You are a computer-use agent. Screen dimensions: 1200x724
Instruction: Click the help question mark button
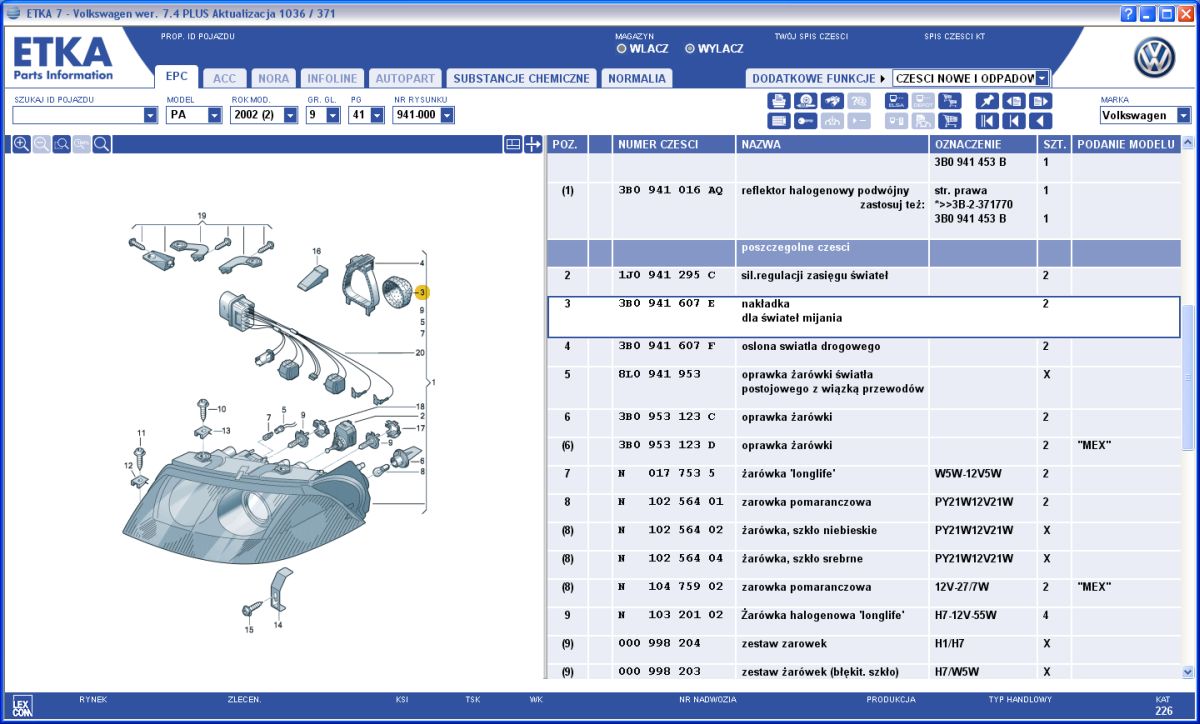click(1128, 14)
